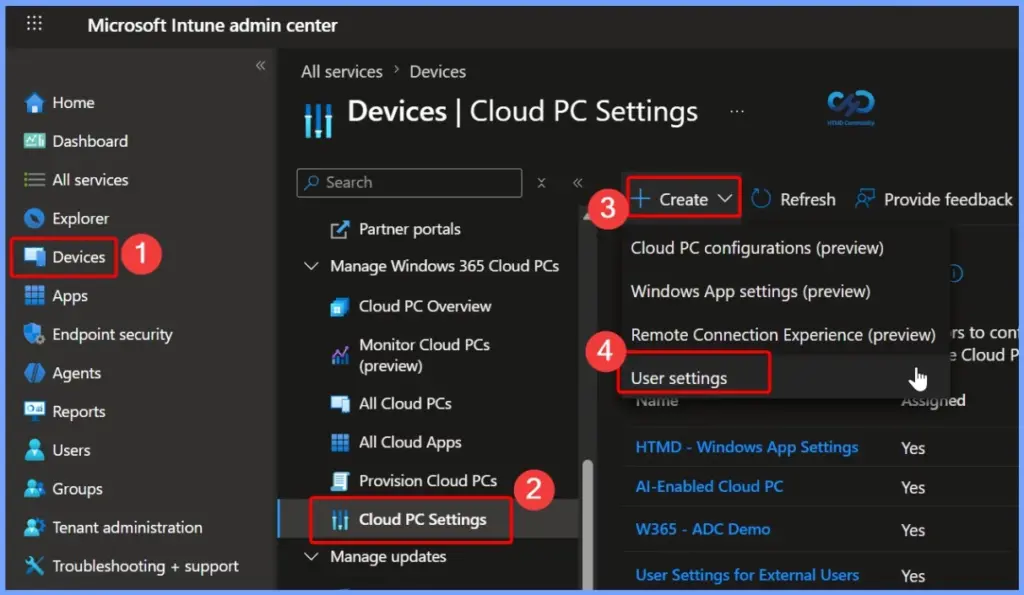Click the resource menu vertical scrollbar
This screenshot has width=1024, height=595.
point(588,523)
